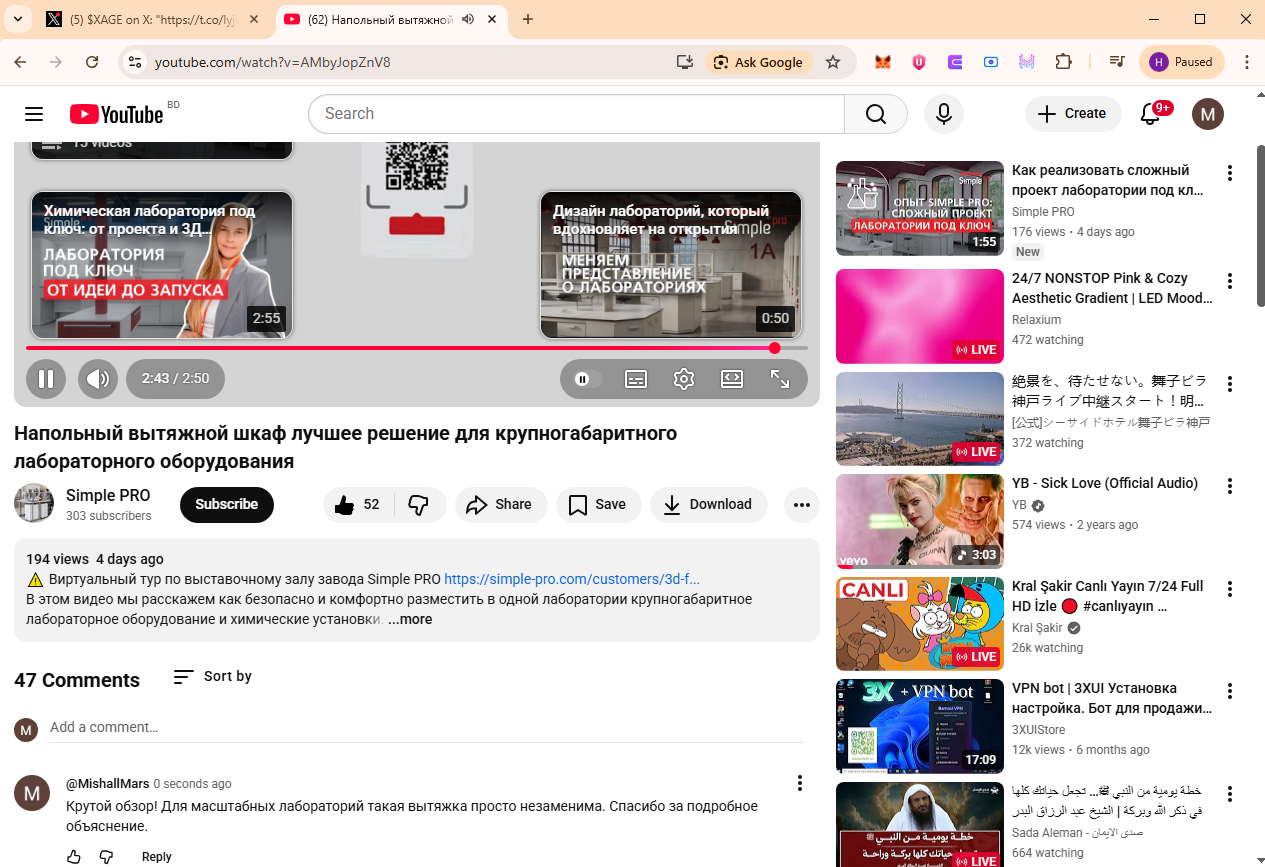This screenshot has width=1265, height=867.
Task: Open Create menu
Action: coord(1071,114)
